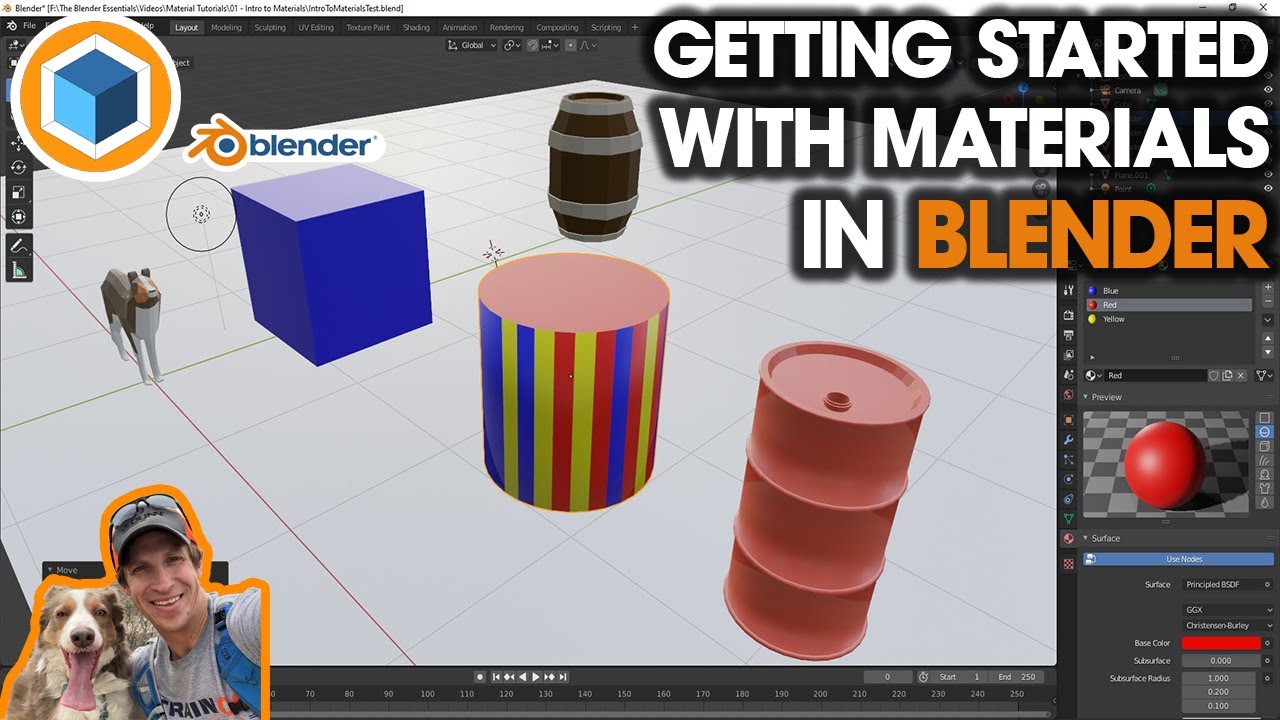The height and width of the screenshot is (720, 1280).
Task: Select the Transform tool in the left toolbar
Action: (x=19, y=216)
